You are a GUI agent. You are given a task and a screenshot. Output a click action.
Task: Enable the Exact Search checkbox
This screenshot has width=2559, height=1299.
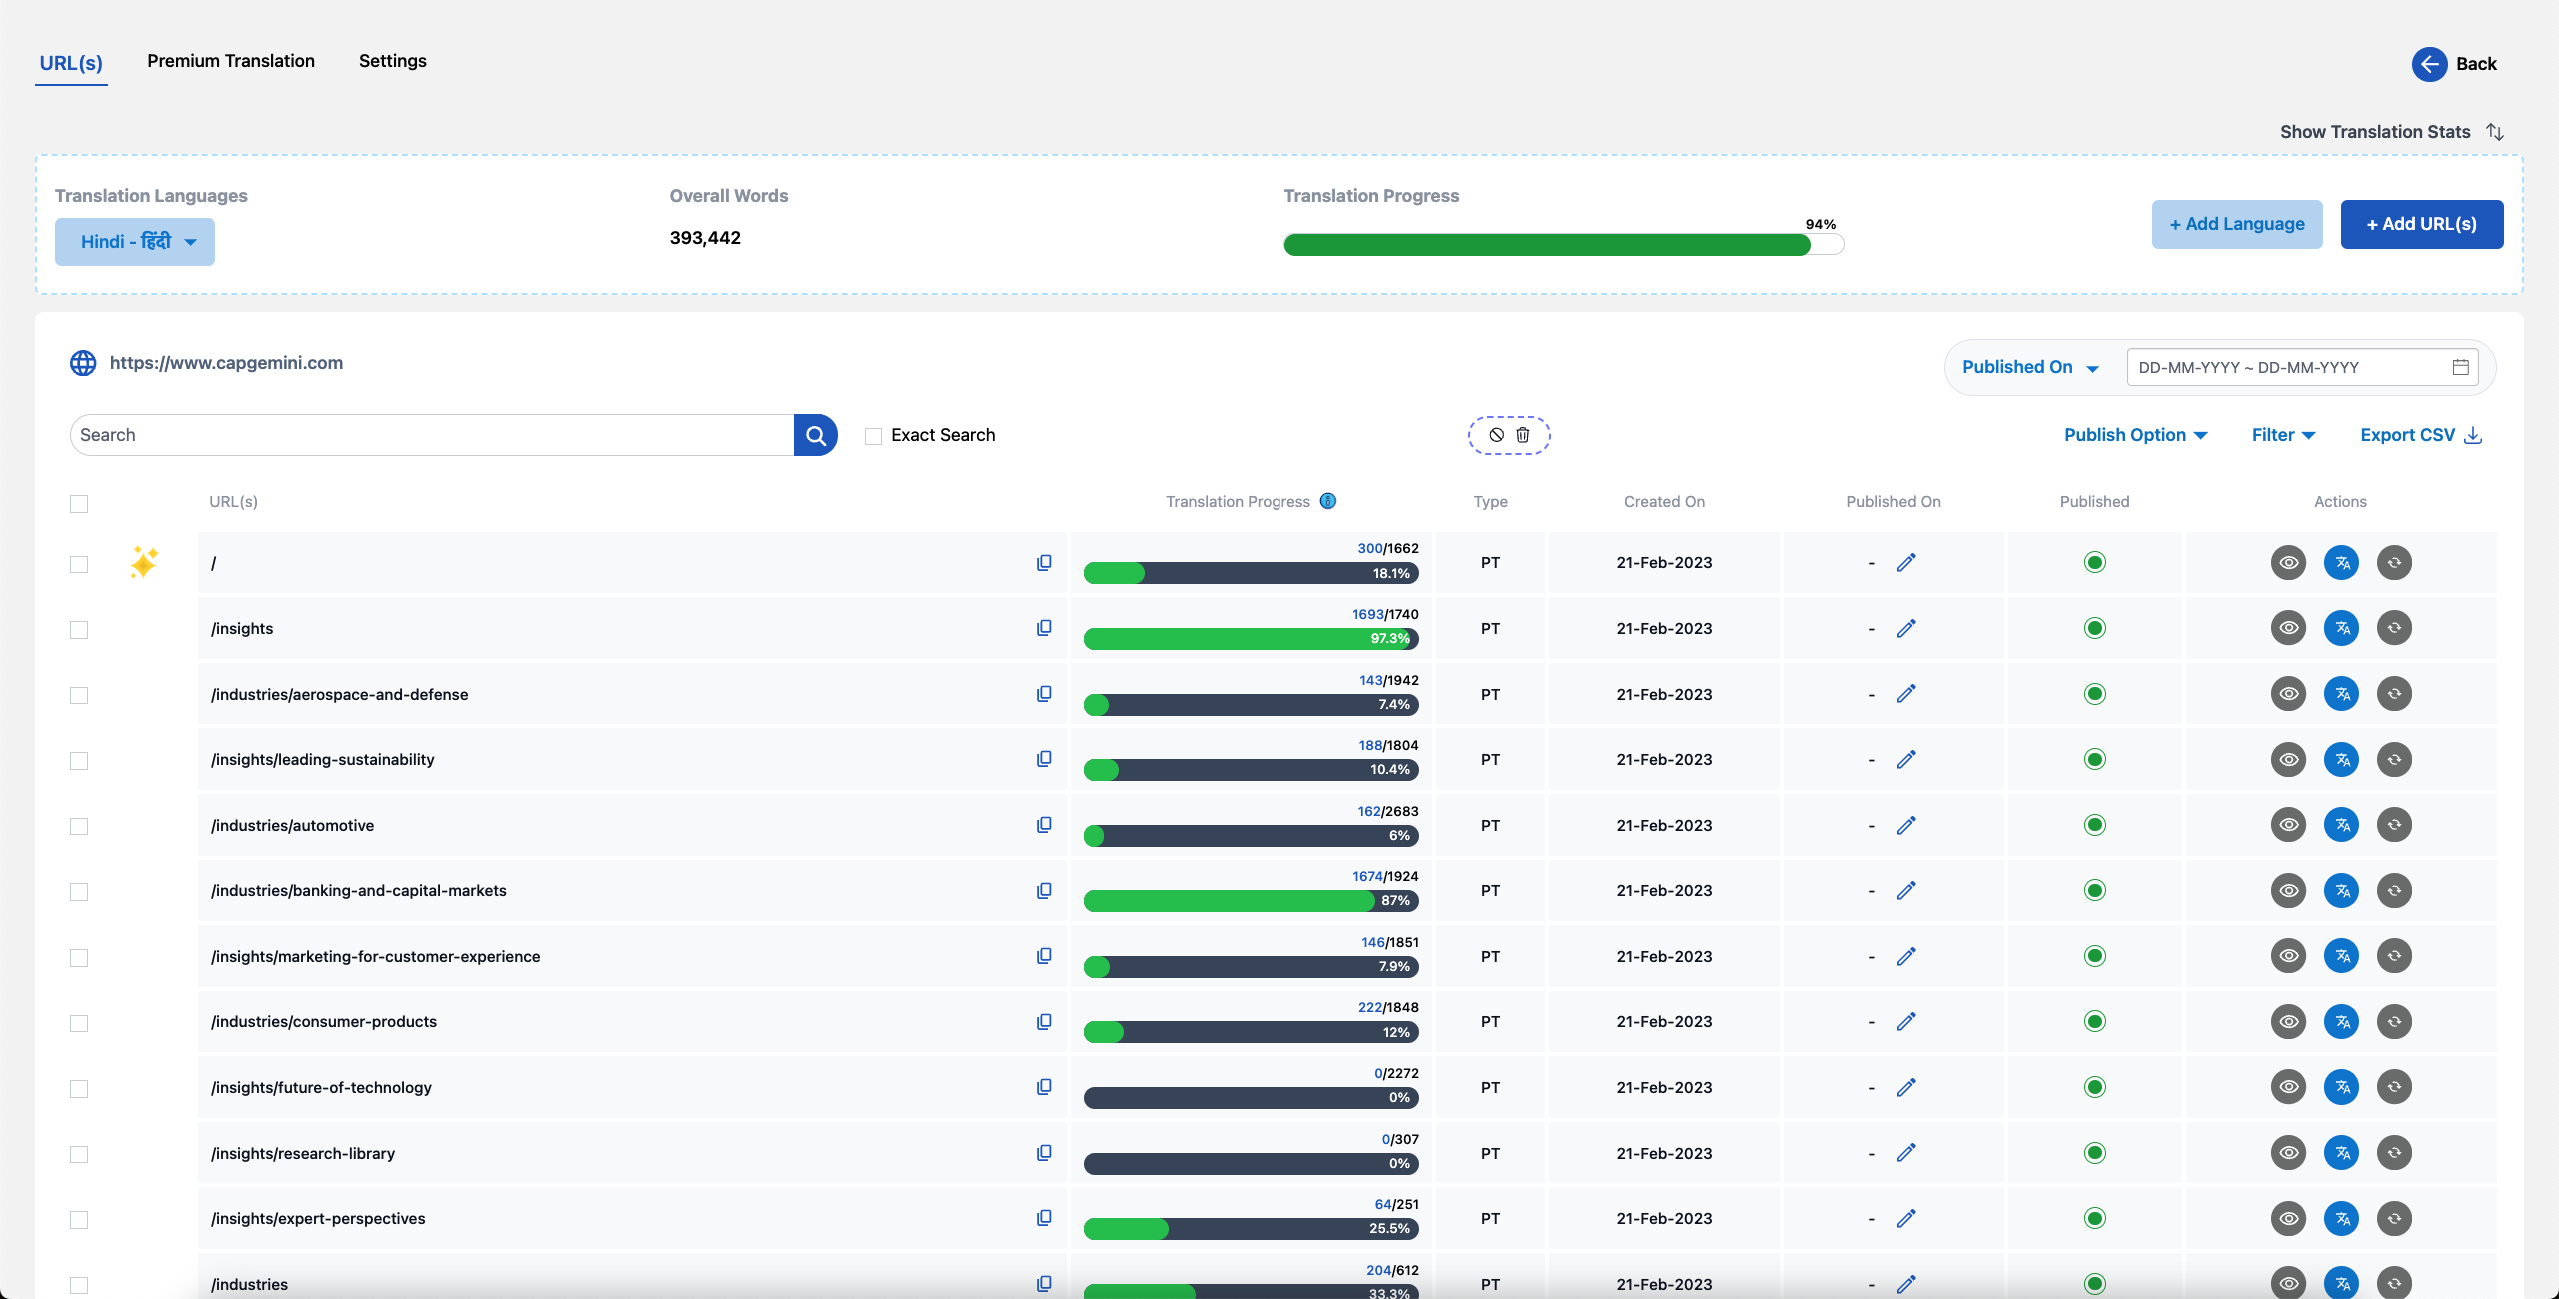tap(873, 436)
